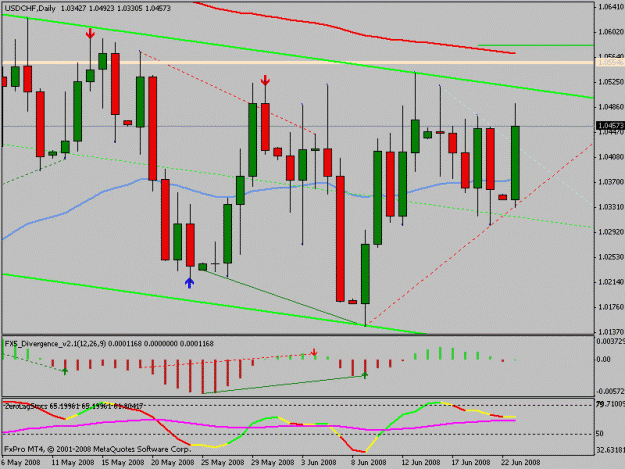
Task: Click the 1.02140 price axis label
Action: pos(610,282)
